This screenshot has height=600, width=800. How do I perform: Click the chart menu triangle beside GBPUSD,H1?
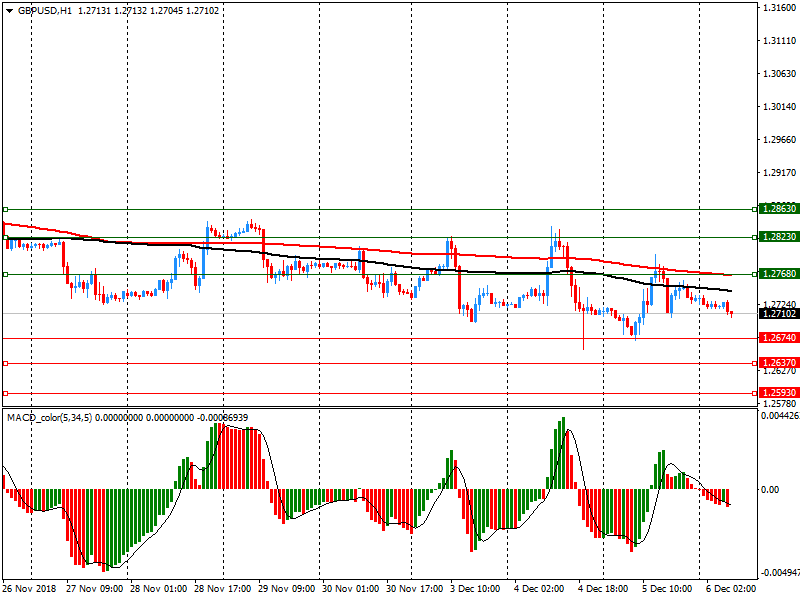point(9,10)
